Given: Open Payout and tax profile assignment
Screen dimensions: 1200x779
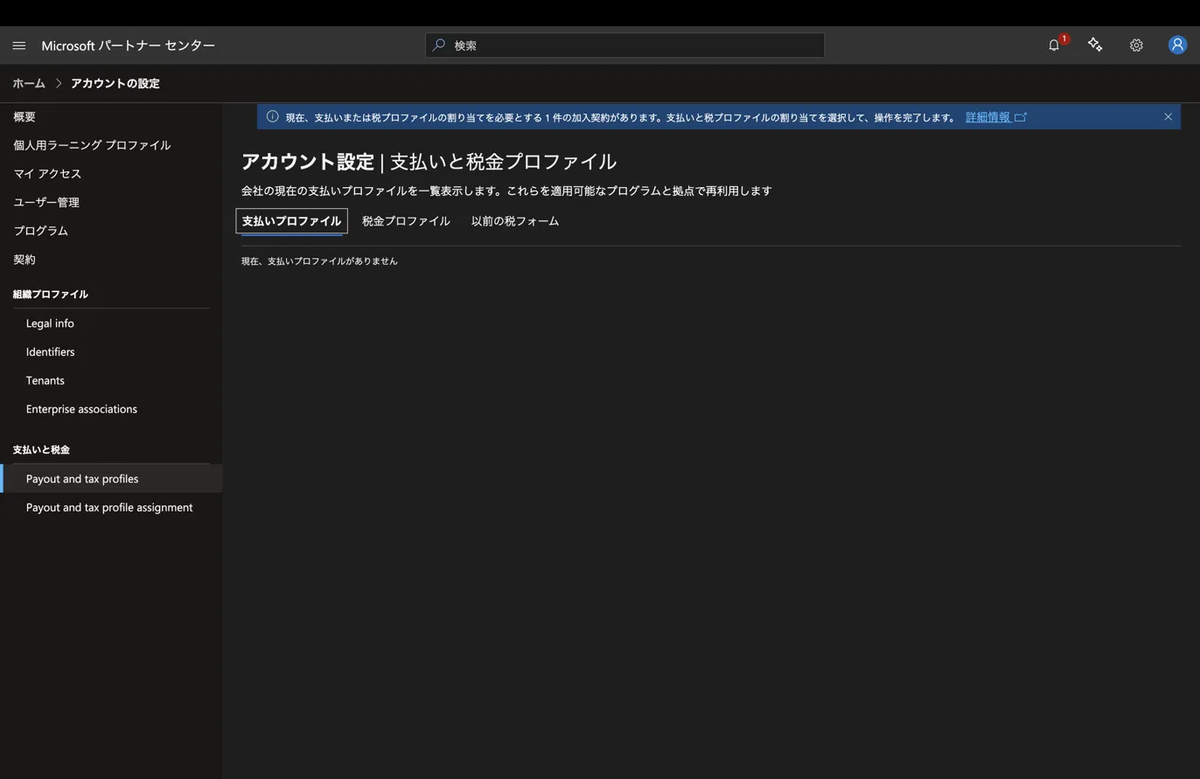Looking at the screenshot, I should pyautogui.click(x=111, y=508).
